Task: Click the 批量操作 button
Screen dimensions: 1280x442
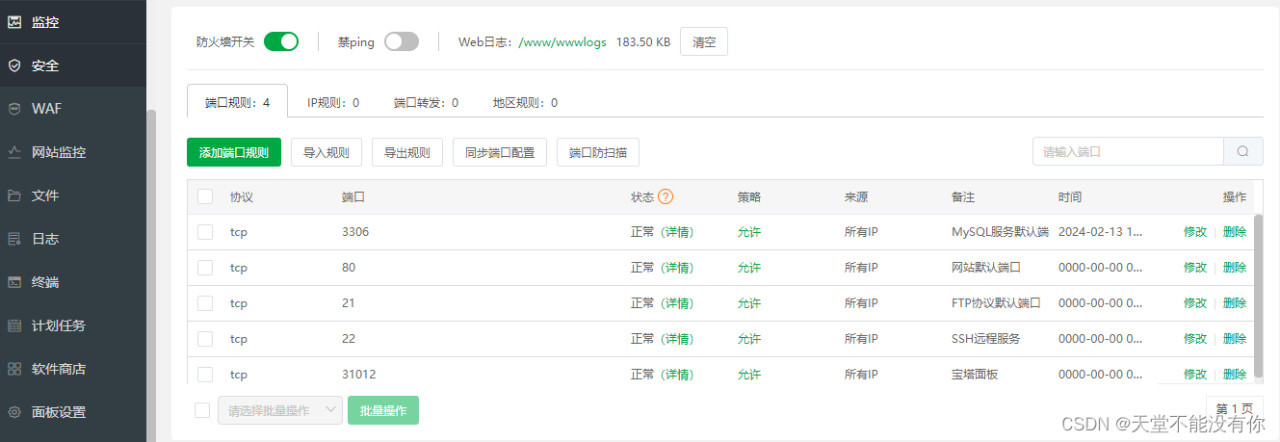Action: click(383, 410)
